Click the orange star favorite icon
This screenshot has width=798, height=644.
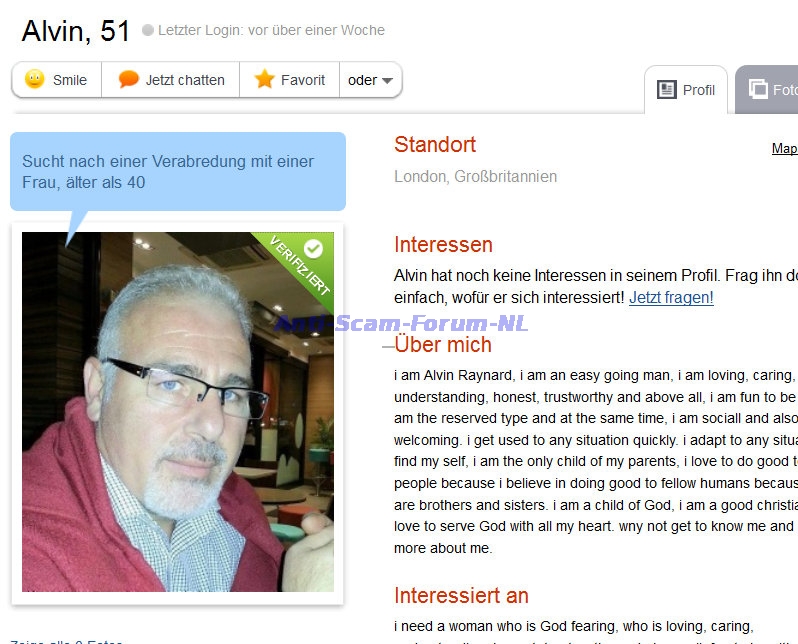tap(265, 79)
